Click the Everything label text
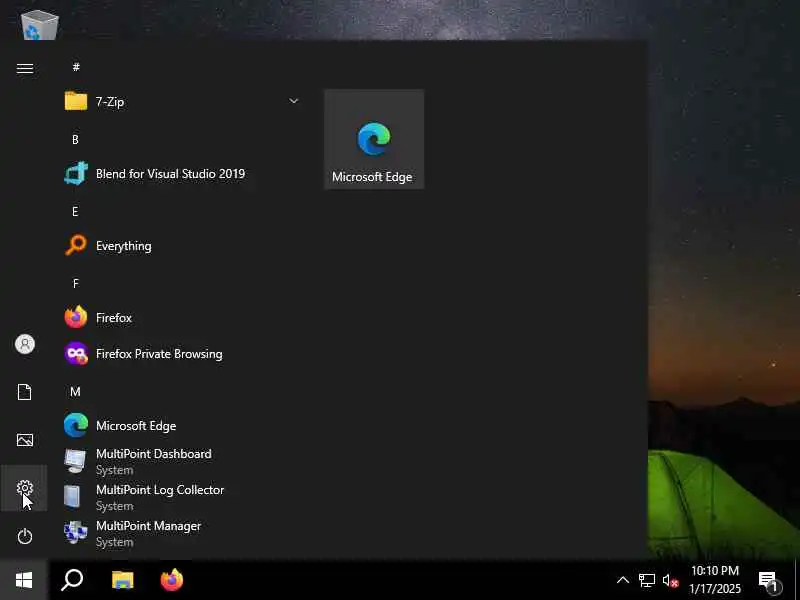The image size is (800, 600). click(123, 246)
